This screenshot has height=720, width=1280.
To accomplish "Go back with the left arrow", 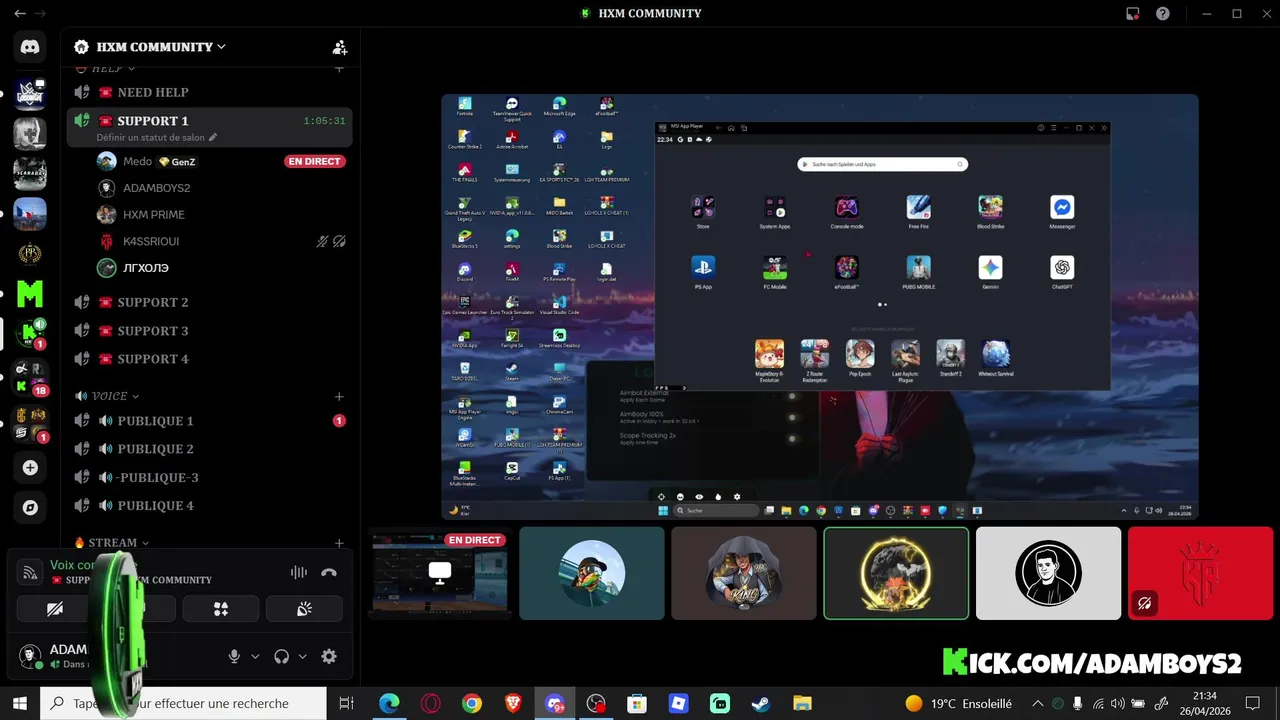I will pos(20,14).
